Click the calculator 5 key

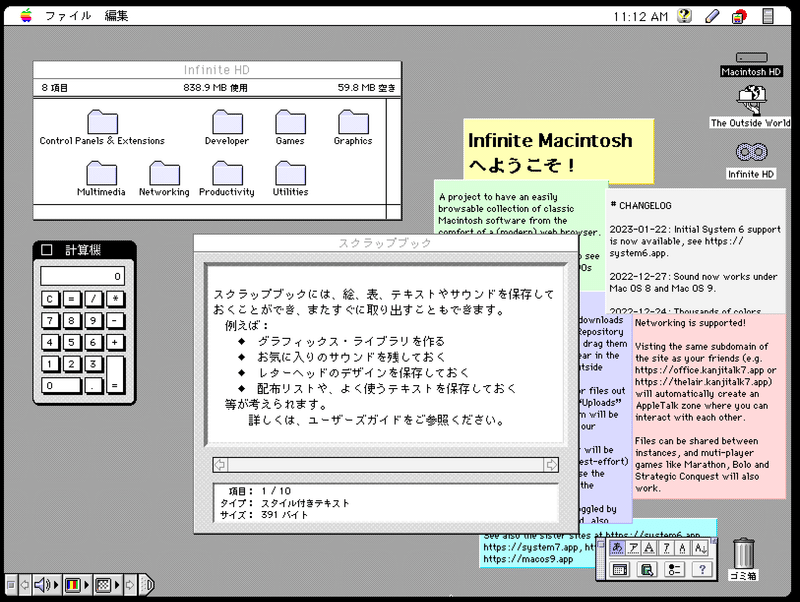71,342
